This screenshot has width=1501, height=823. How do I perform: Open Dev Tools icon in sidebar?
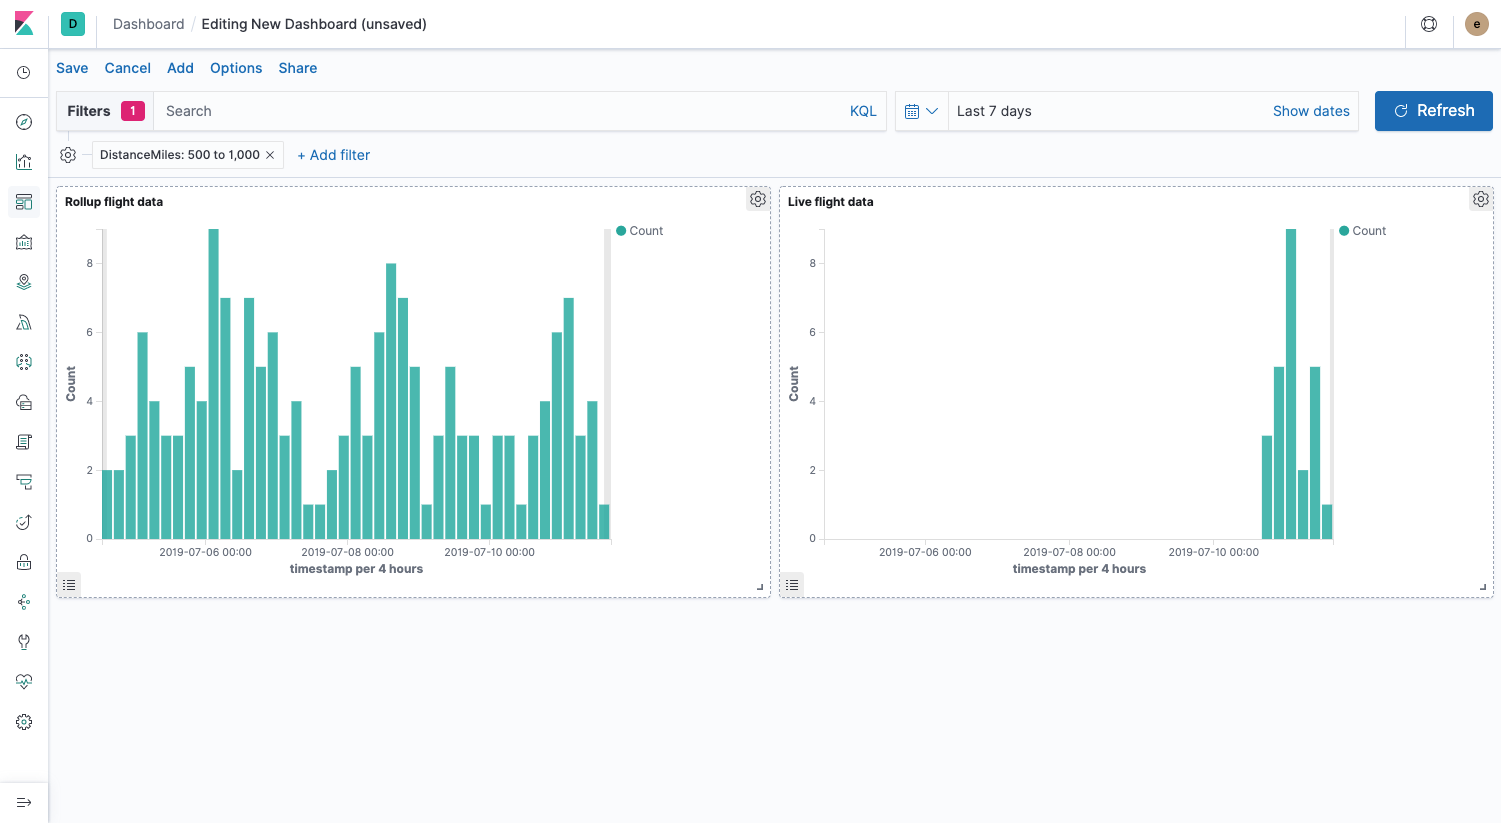[24, 642]
